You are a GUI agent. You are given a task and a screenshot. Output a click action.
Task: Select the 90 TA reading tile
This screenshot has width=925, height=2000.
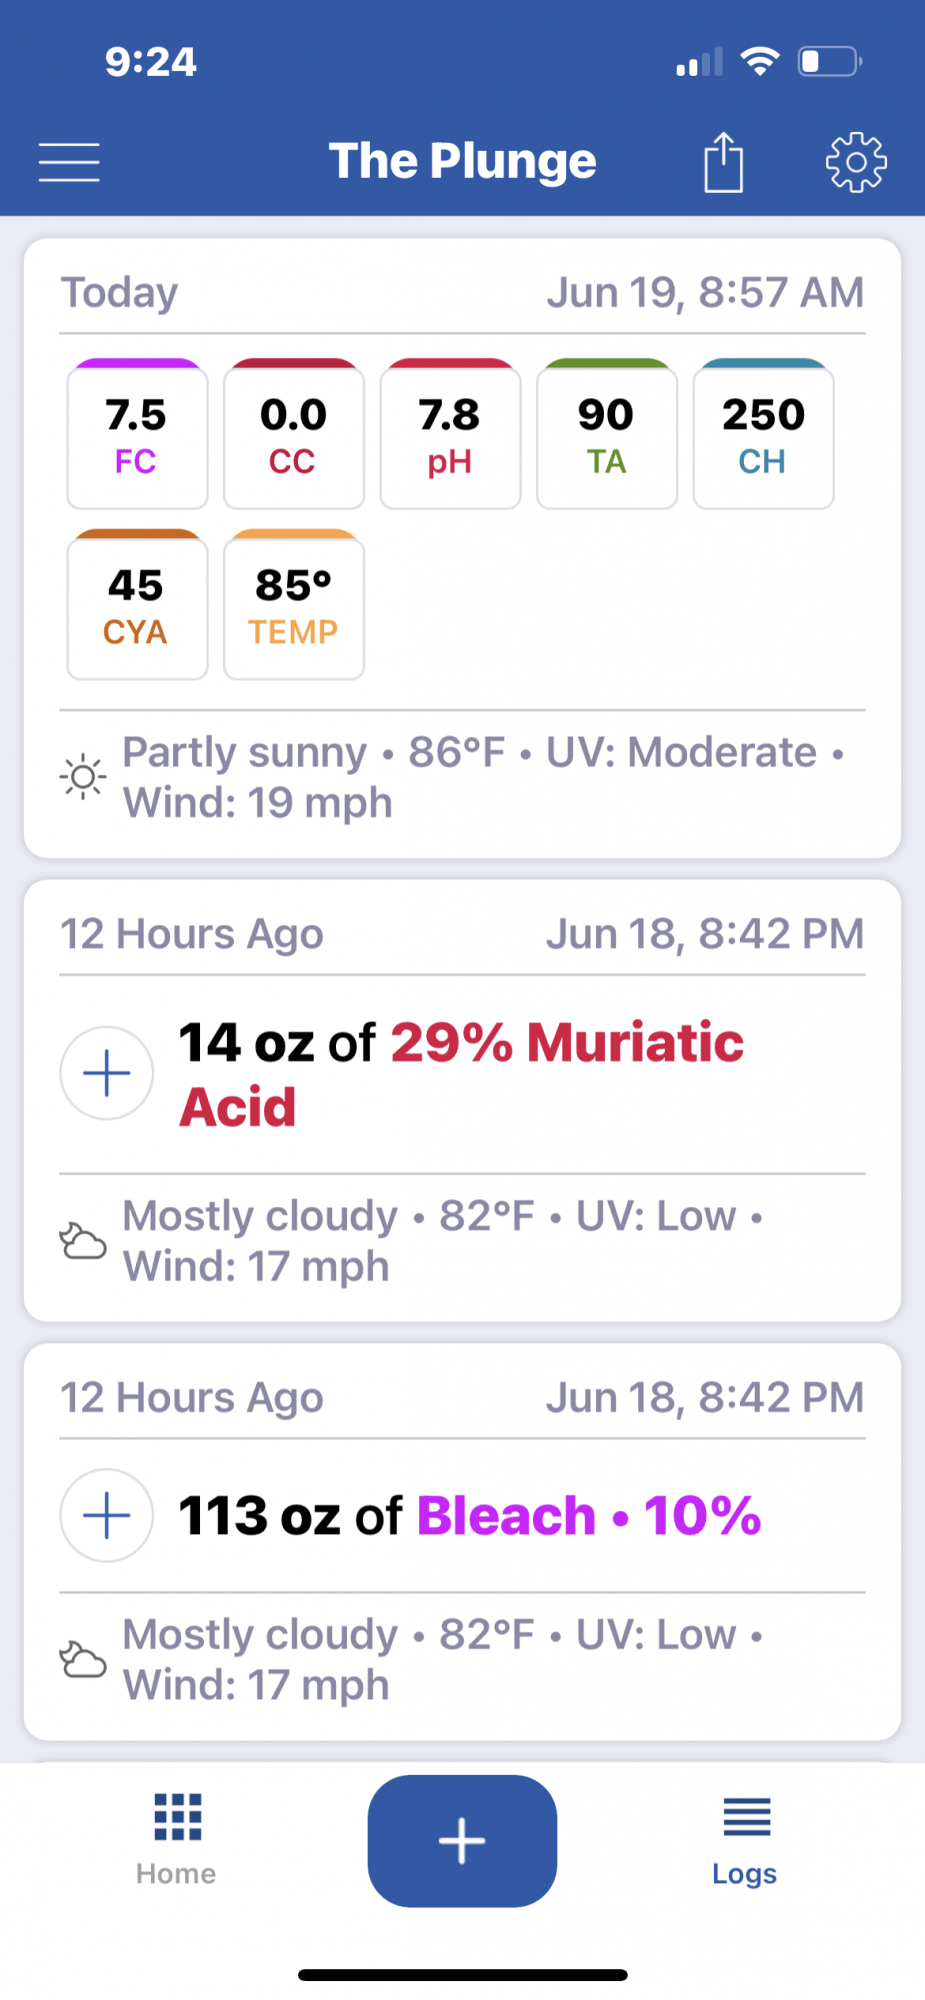pyautogui.click(x=607, y=434)
